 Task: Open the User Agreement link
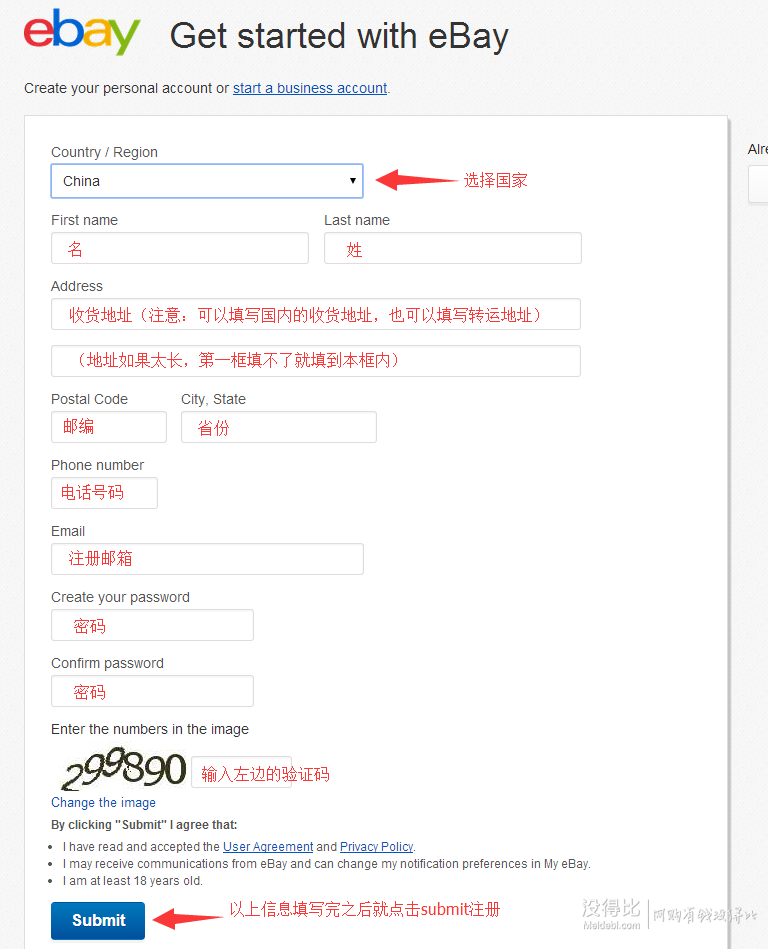pos(268,847)
